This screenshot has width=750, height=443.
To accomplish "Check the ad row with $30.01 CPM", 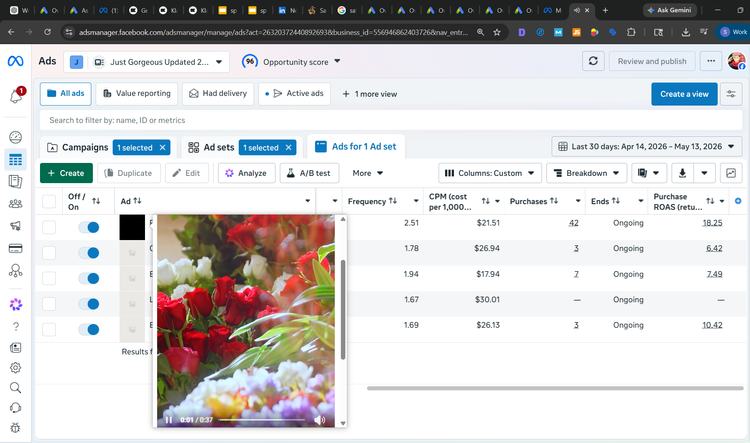I will point(49,304).
